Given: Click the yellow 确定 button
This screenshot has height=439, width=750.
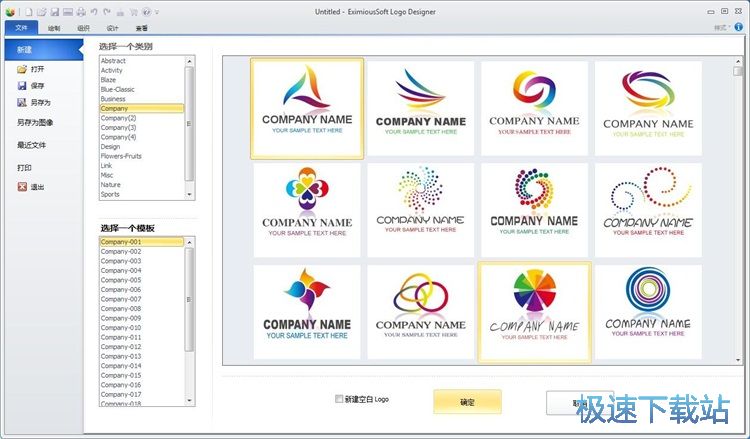Looking at the screenshot, I should click(467, 402).
